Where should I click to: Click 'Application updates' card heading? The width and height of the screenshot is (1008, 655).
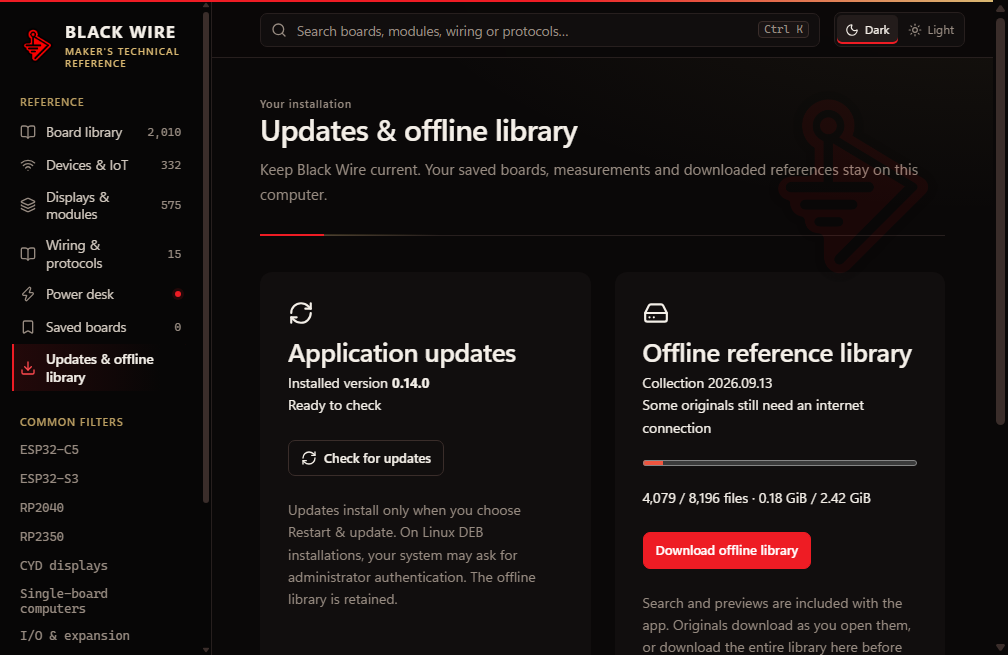pos(402,354)
